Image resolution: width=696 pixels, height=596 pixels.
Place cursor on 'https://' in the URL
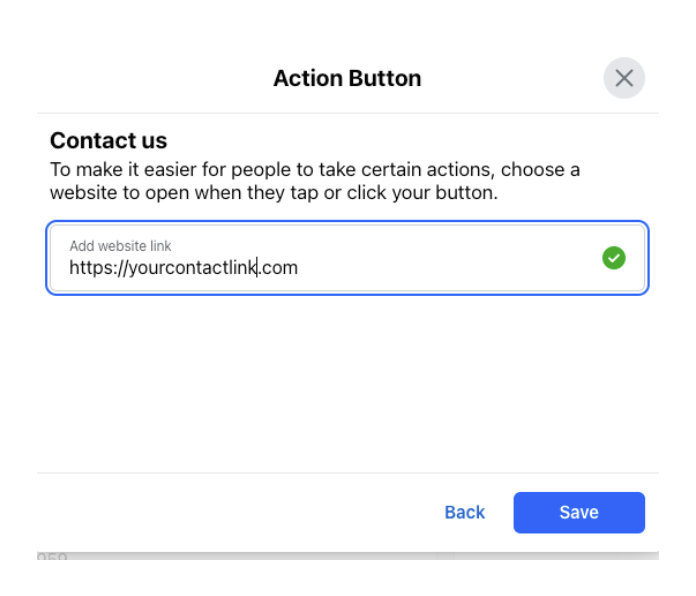point(99,268)
